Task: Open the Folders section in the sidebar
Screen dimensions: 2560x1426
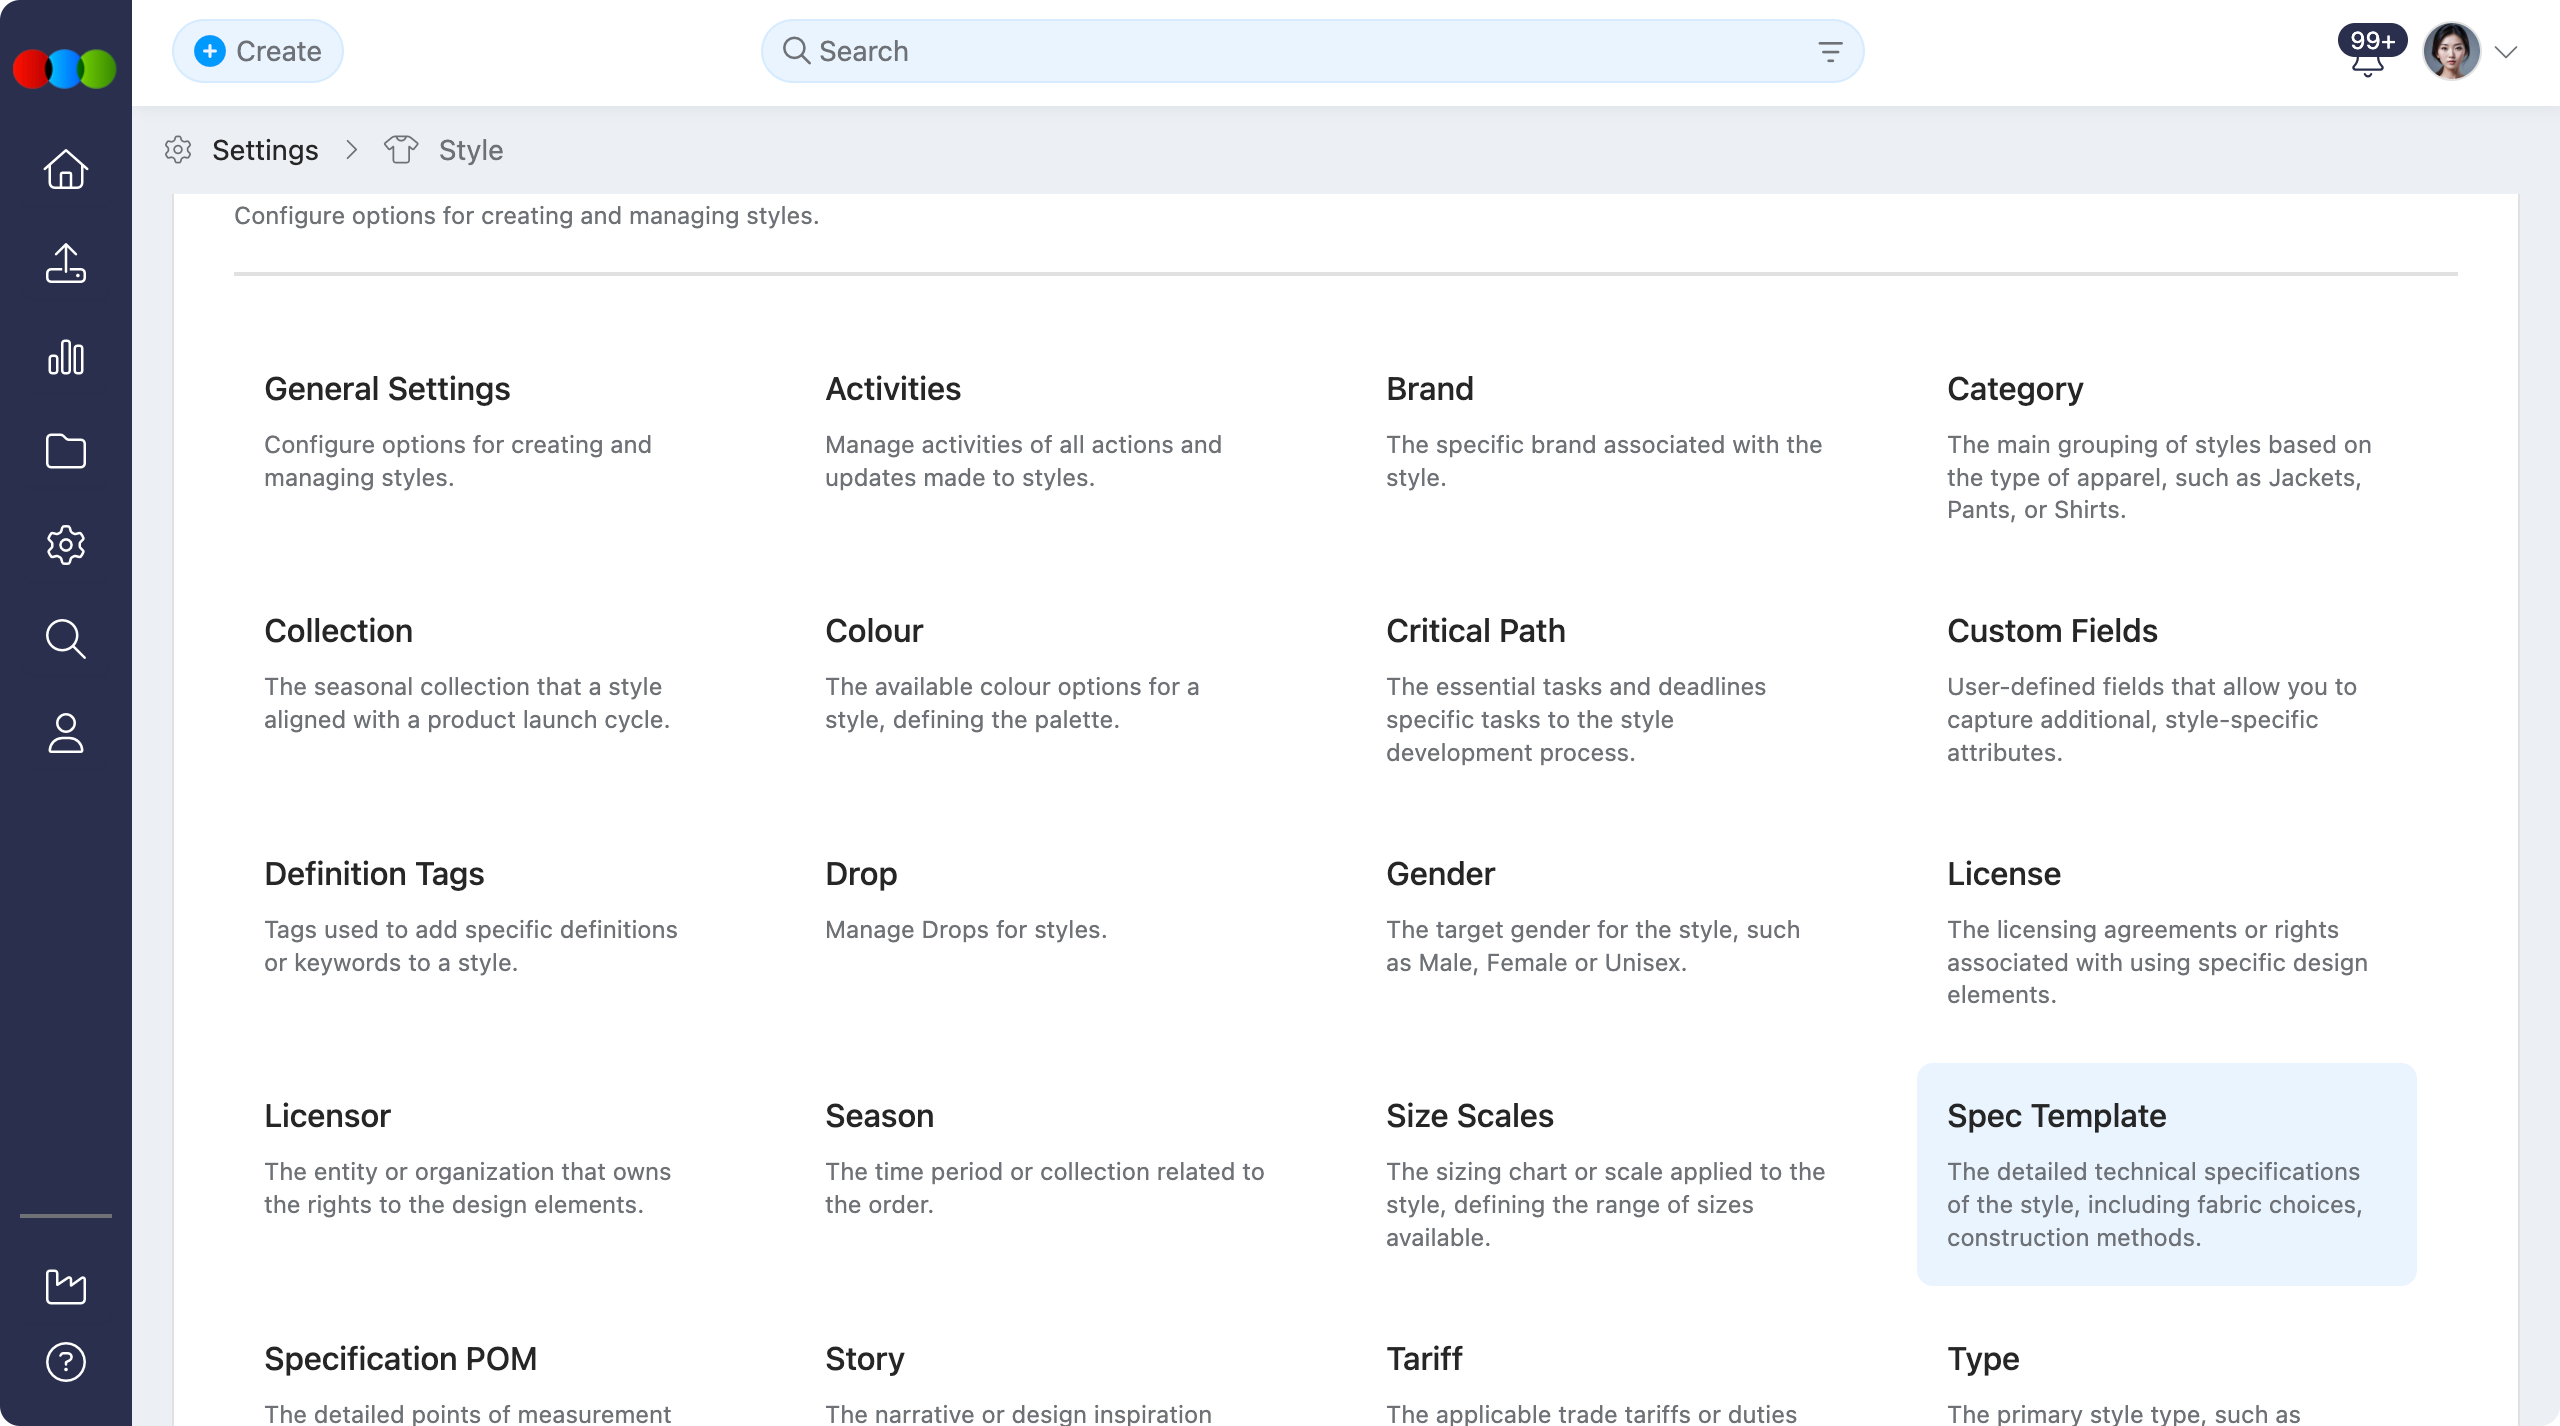Action: pyautogui.click(x=65, y=451)
